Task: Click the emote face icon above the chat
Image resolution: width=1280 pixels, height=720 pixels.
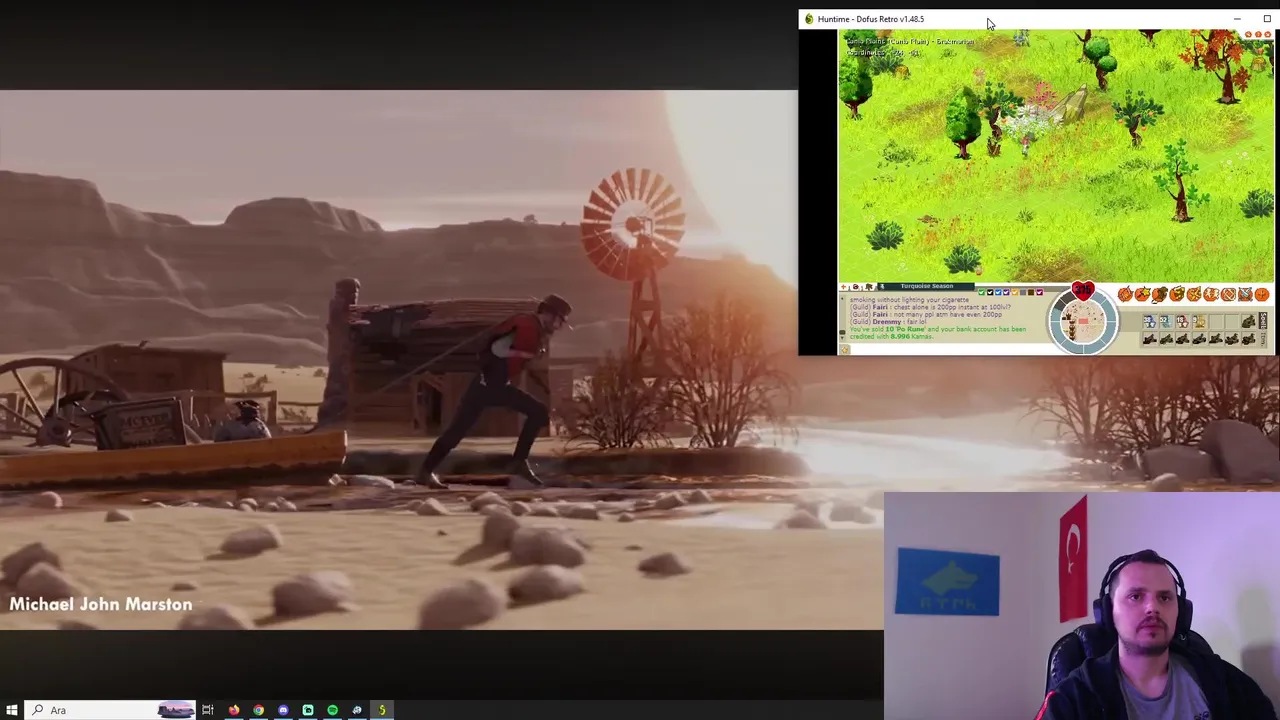Action: [x=856, y=287]
